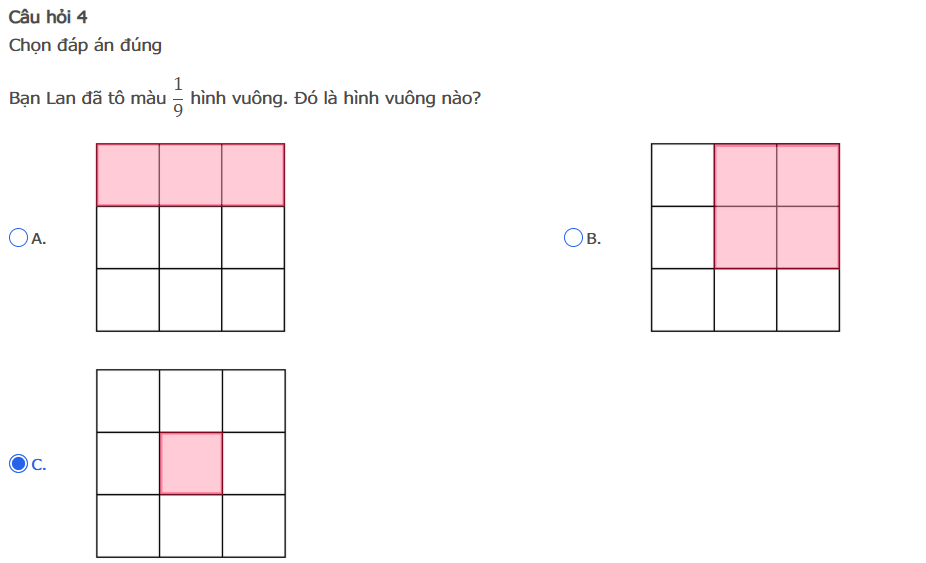Click the "Chọn đáp án đúng" instruction text

pyautogui.click(x=85, y=45)
